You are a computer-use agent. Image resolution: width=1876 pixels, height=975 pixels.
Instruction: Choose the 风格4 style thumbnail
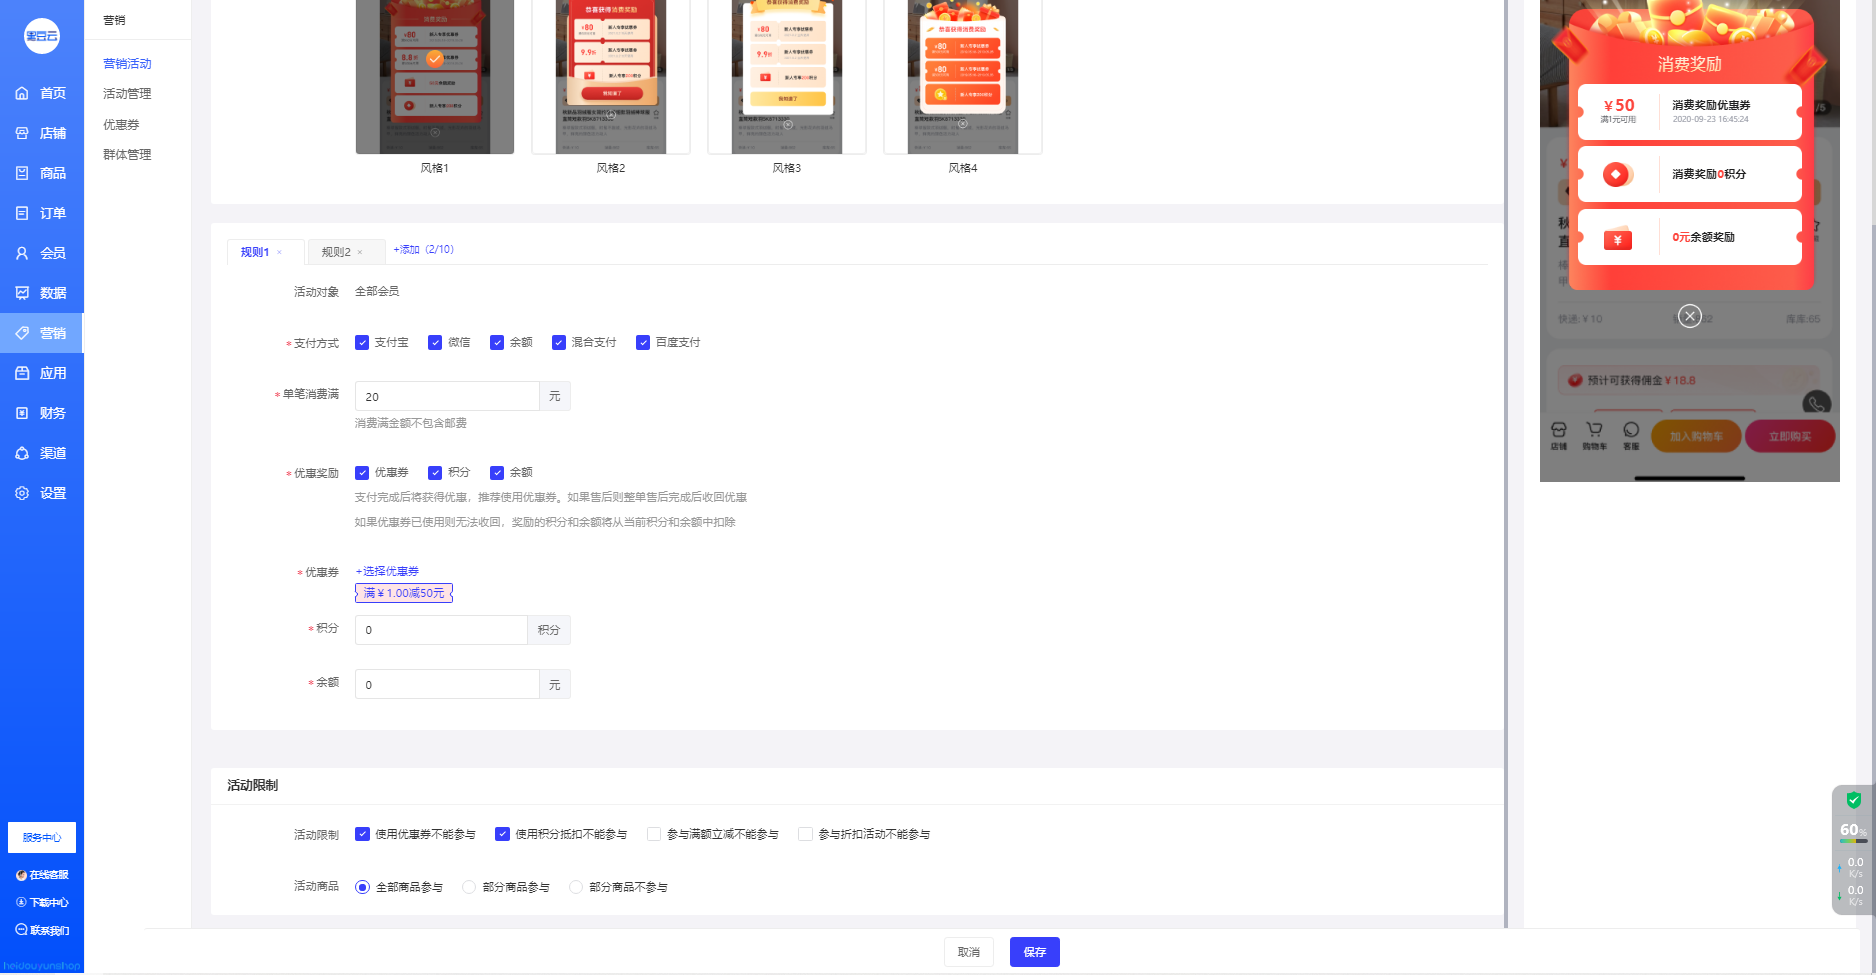tap(963, 77)
